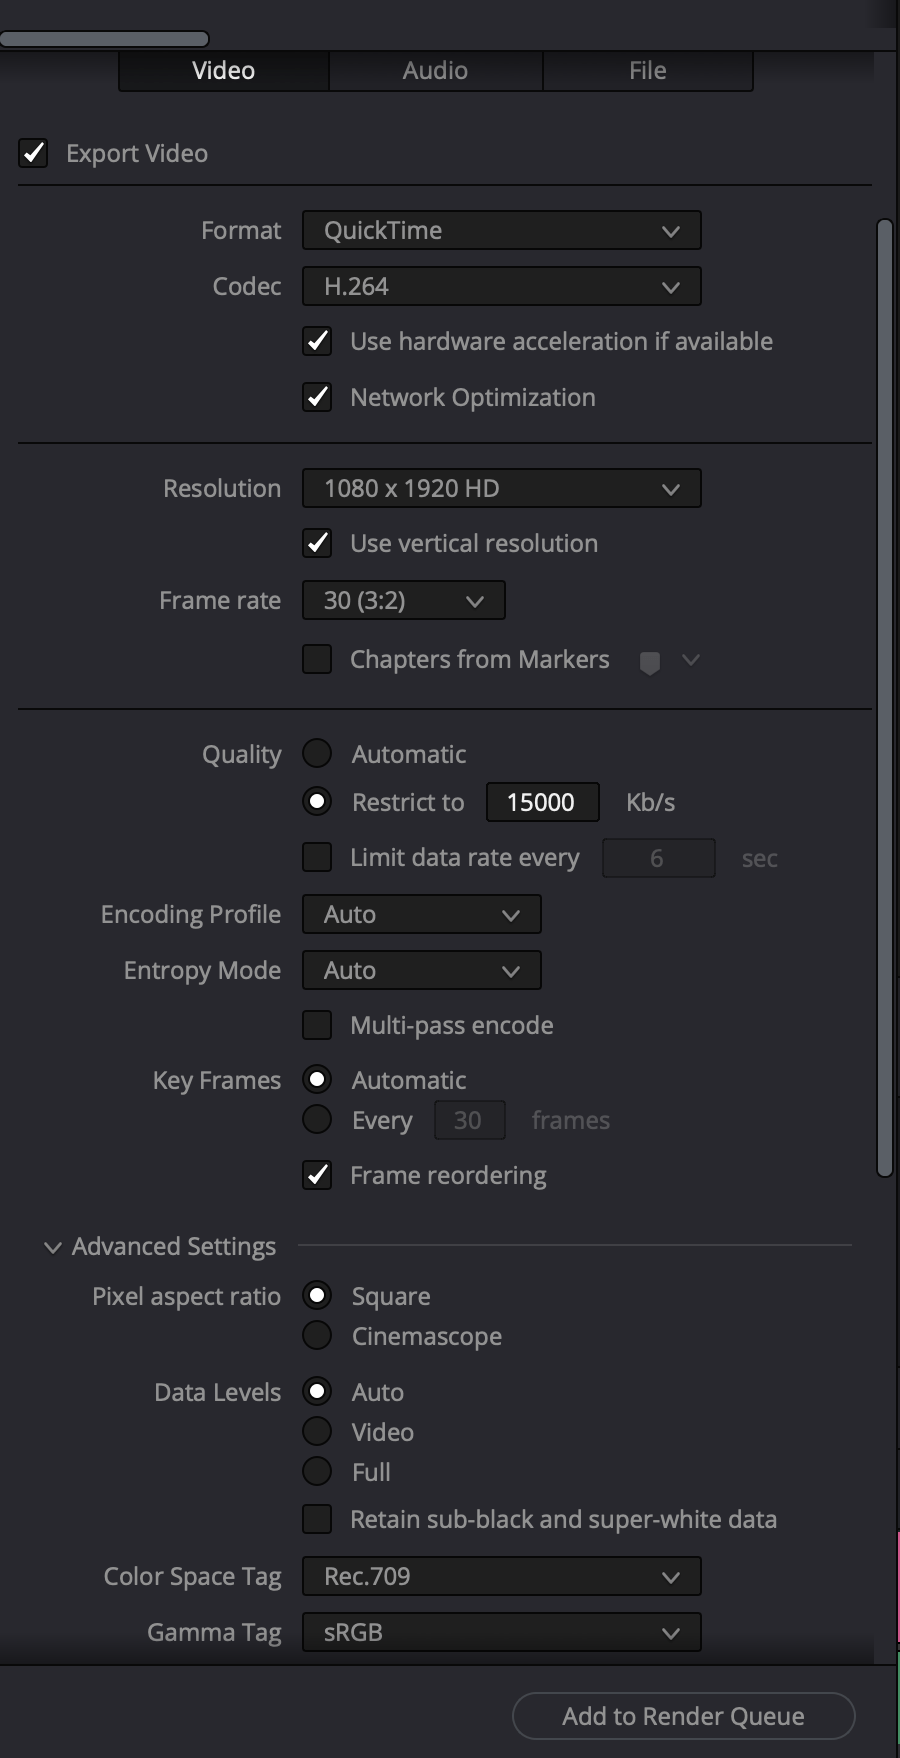Click the chapter marker color swatch

click(648, 660)
